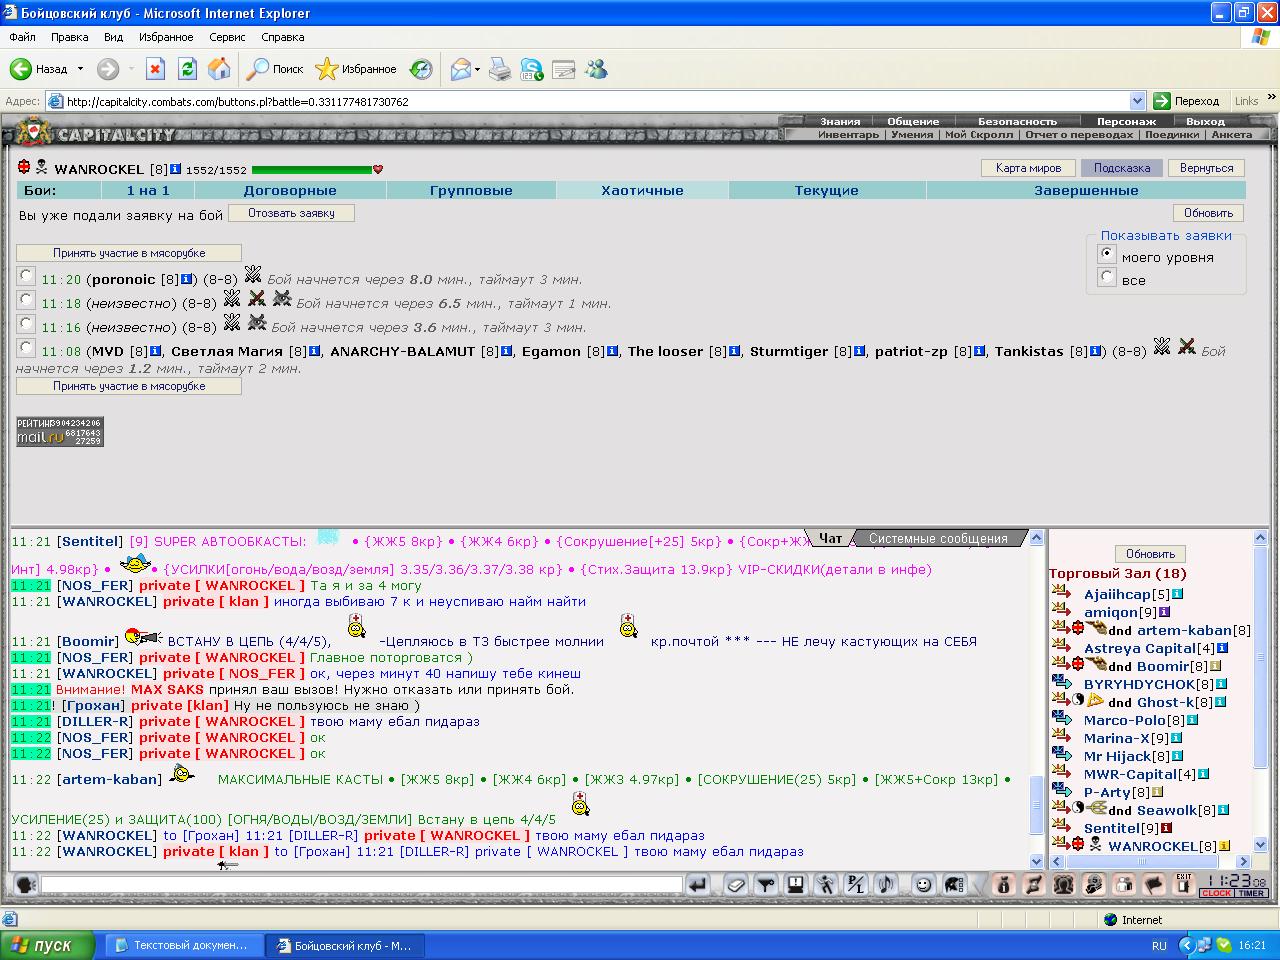
Task: Click private message icon for BYRYHDYCHOK
Action: pos(1061,683)
